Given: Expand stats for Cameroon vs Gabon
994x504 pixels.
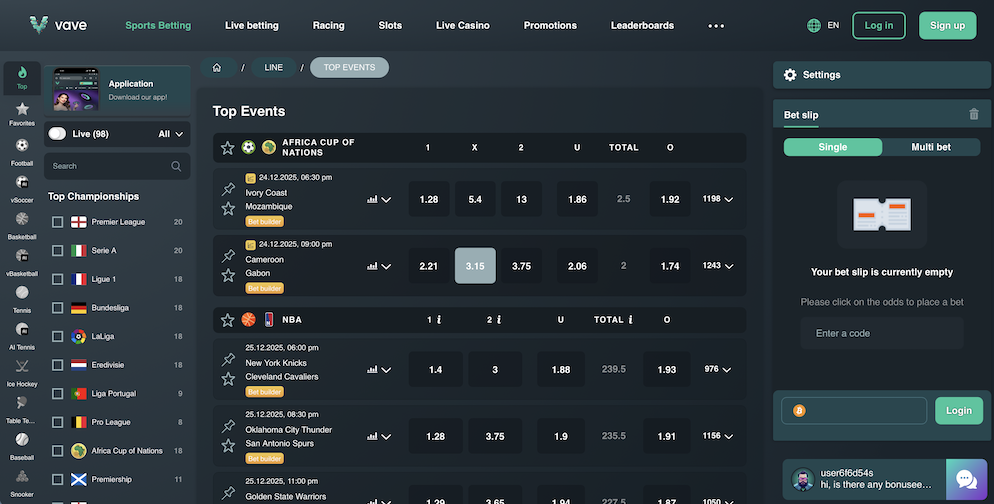Looking at the screenshot, I should (x=379, y=266).
